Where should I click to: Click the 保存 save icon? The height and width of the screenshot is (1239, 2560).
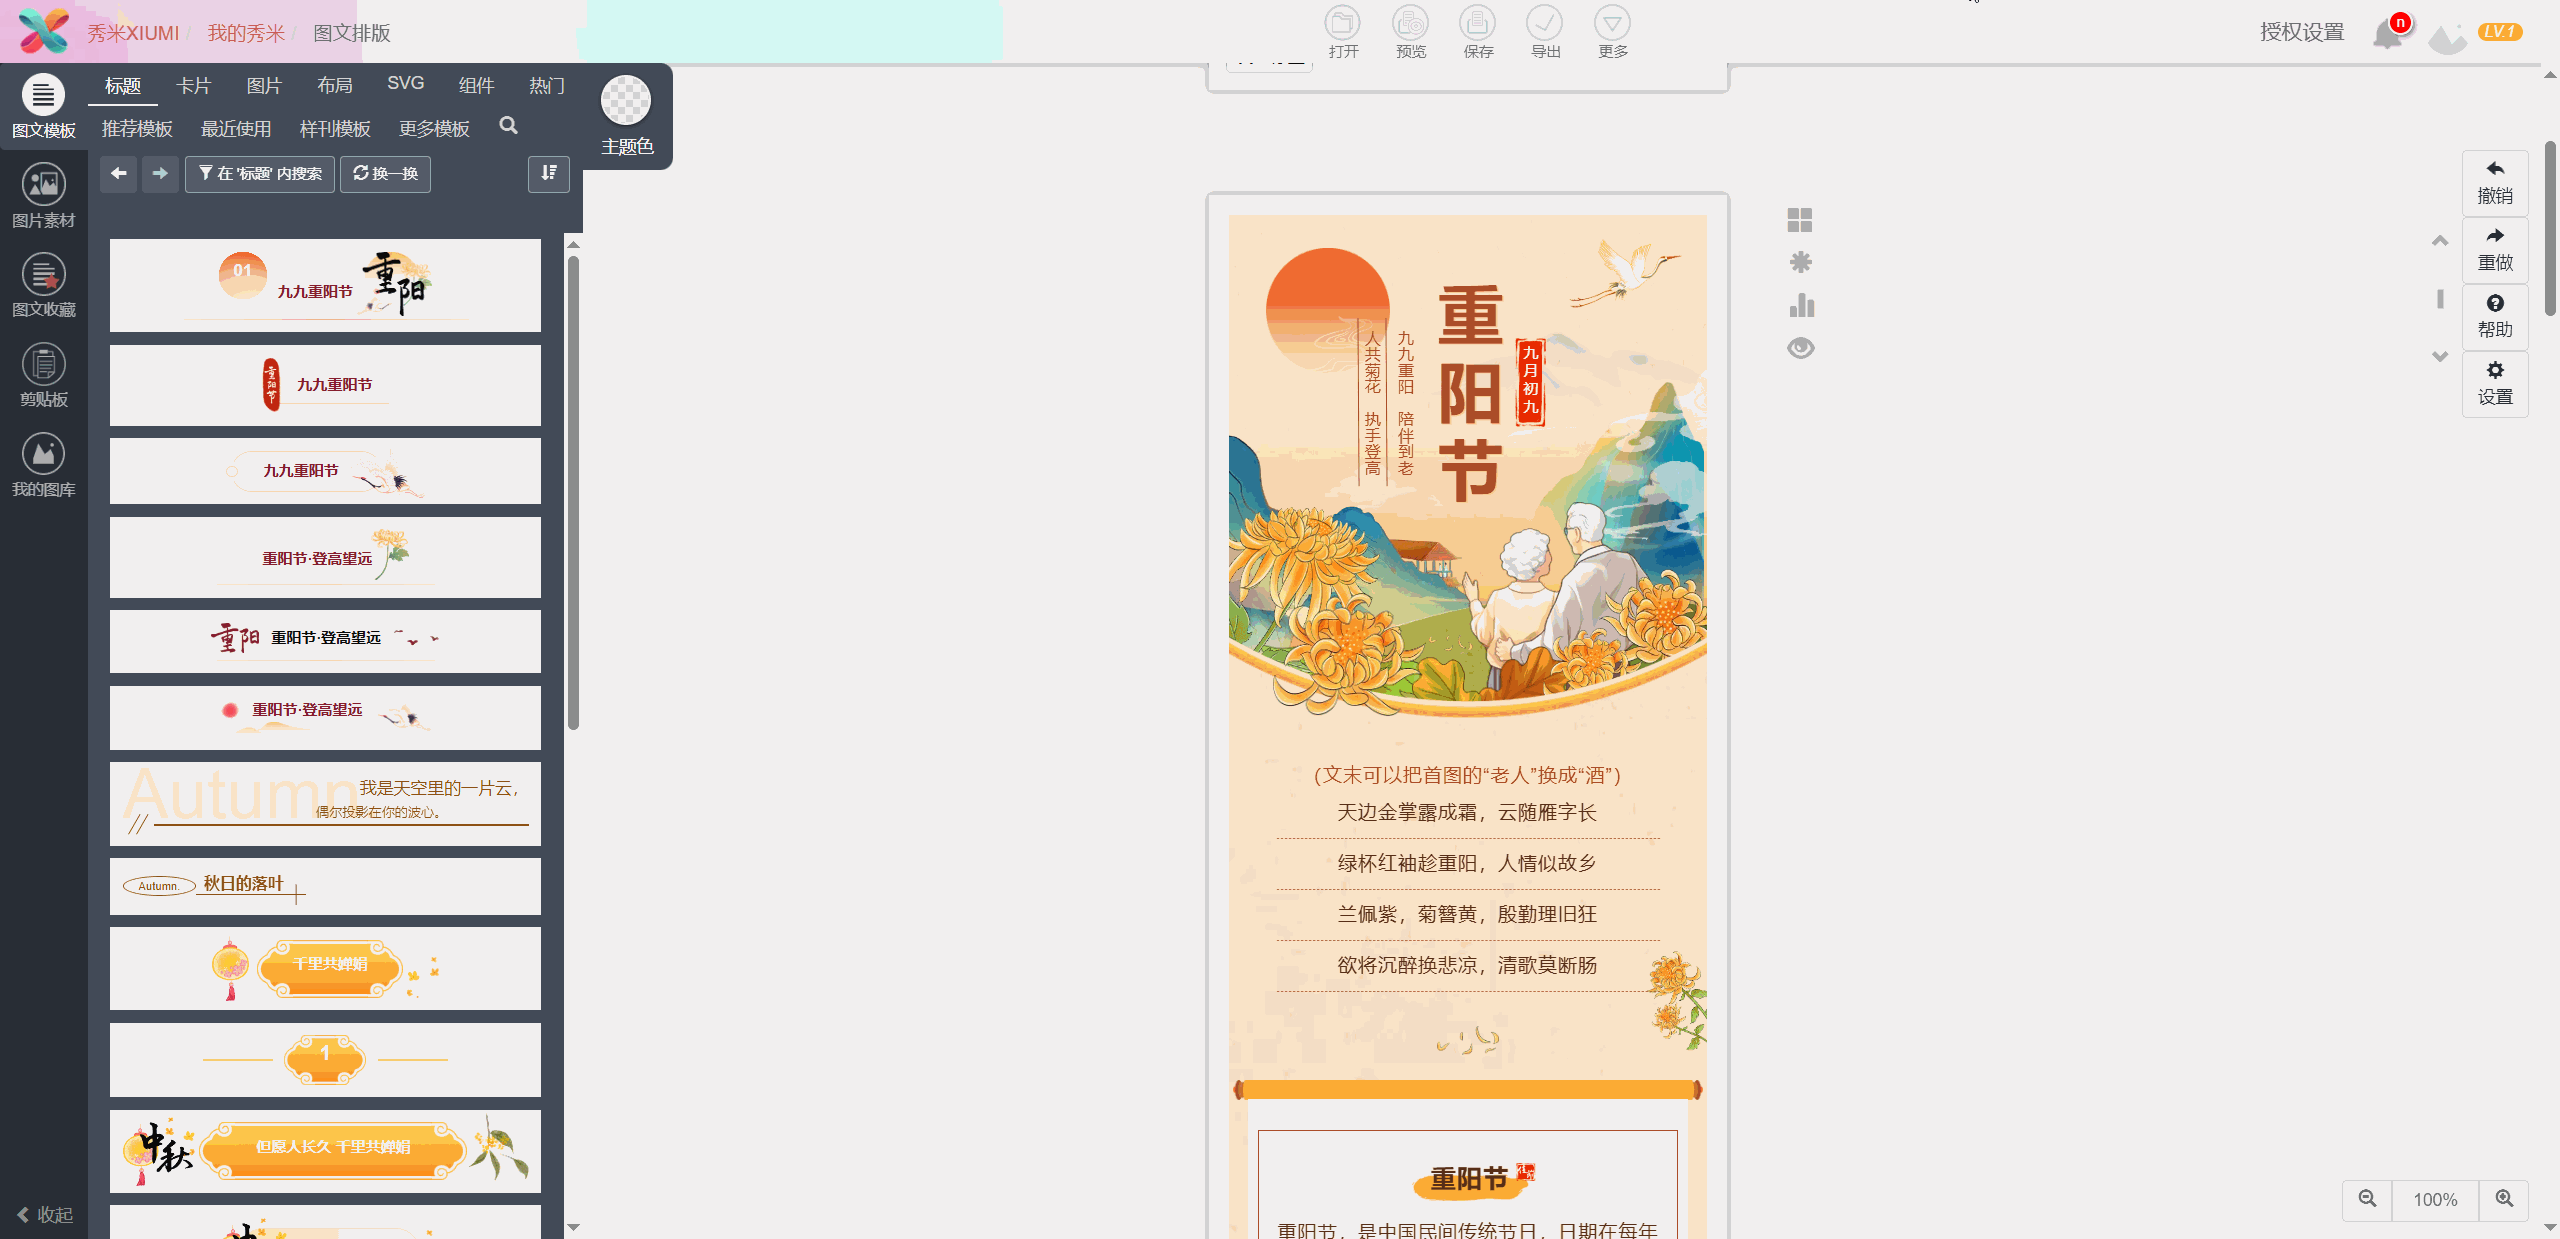pos(1478,32)
